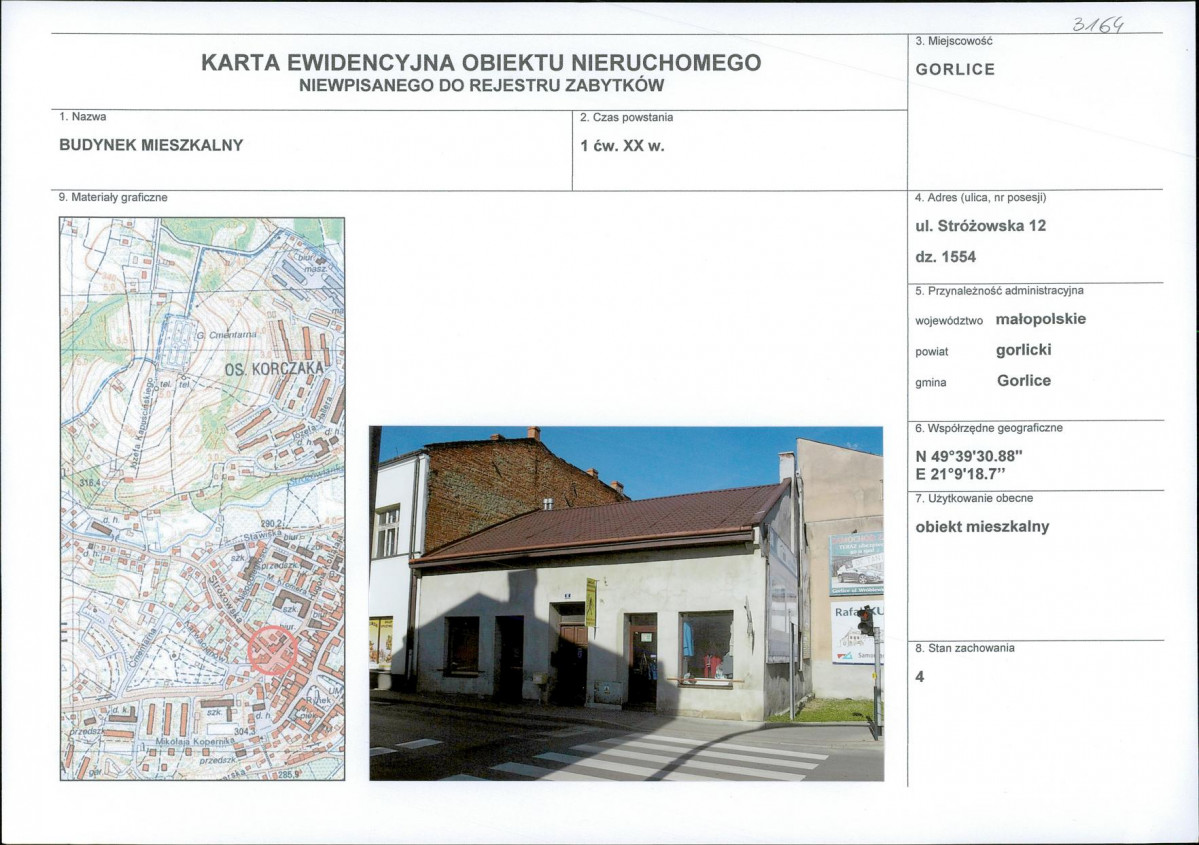The height and width of the screenshot is (845, 1199).
Task: Click the label '3. Miejscowość'
Action: [x=954, y=41]
